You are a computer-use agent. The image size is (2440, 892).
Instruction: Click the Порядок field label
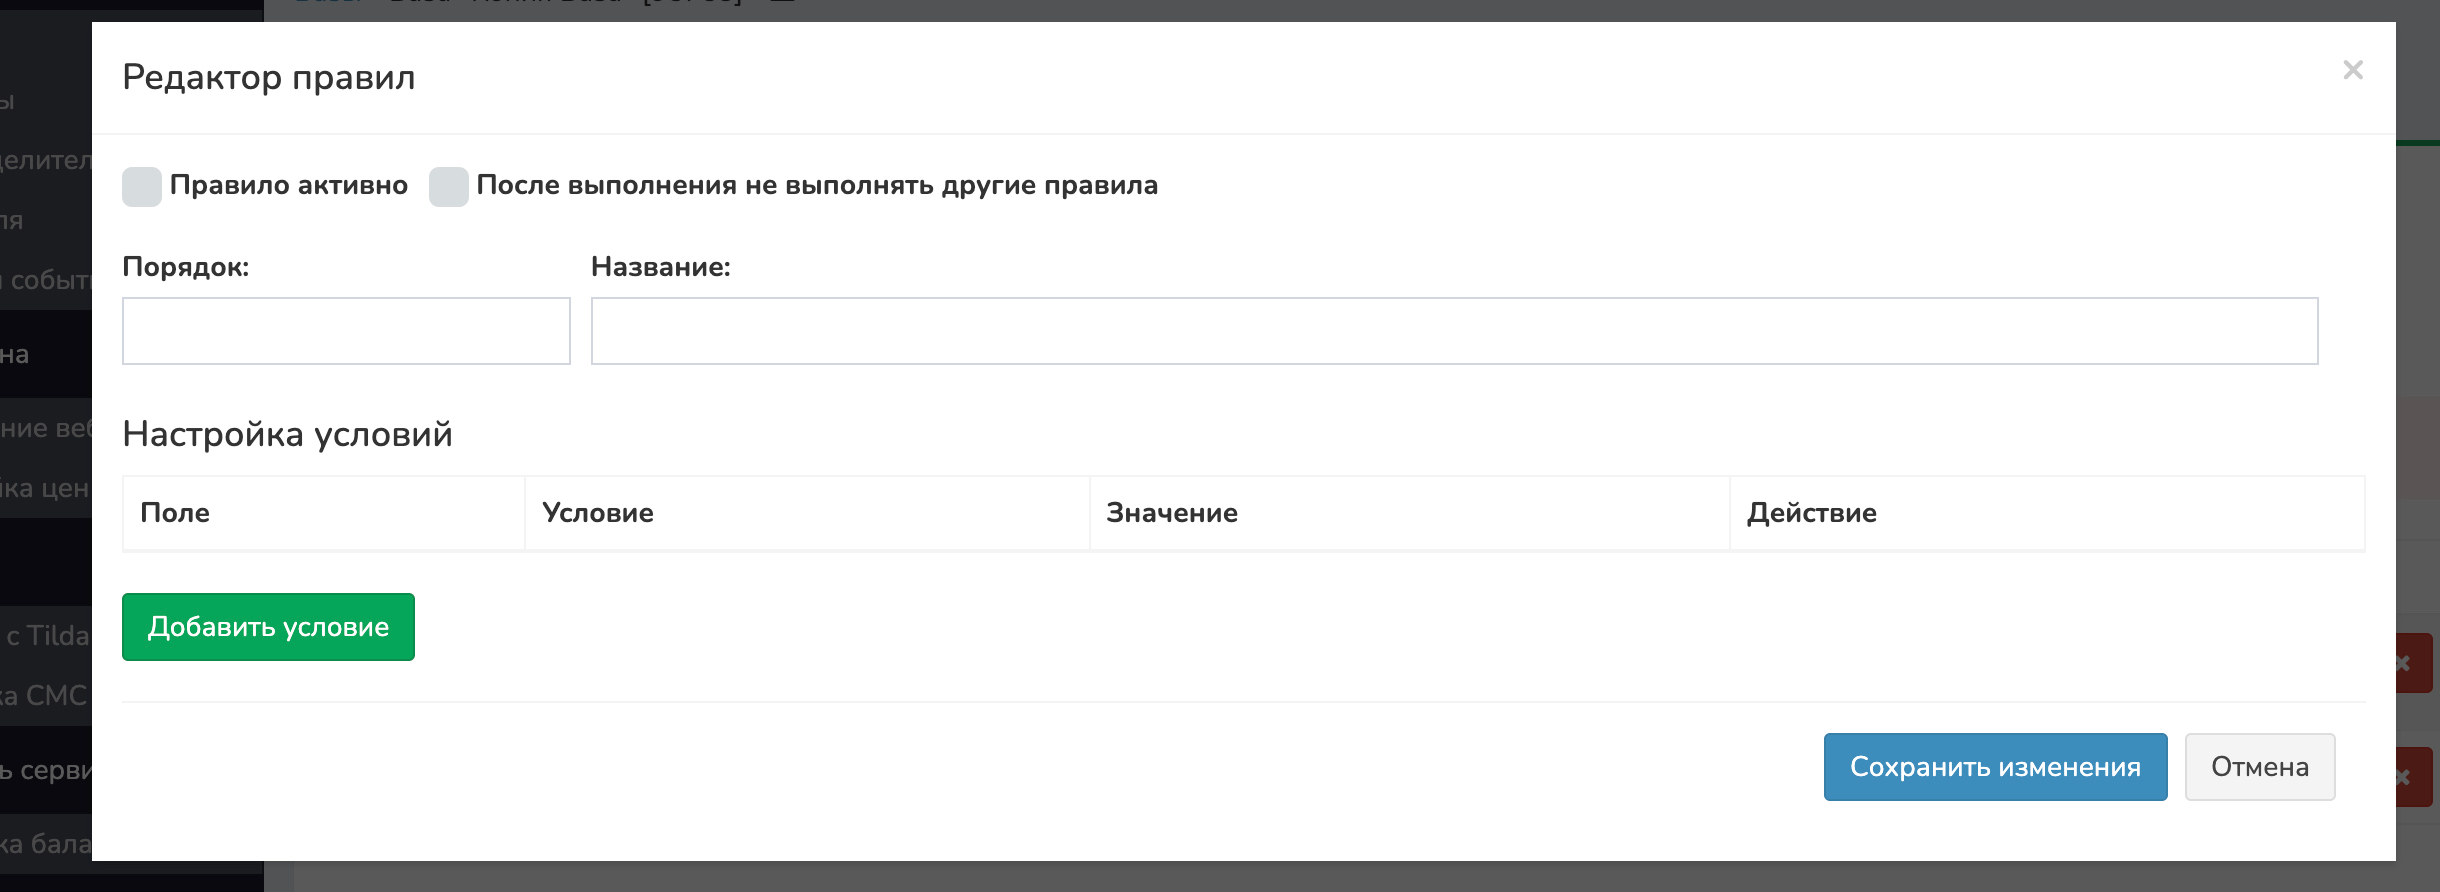(185, 267)
